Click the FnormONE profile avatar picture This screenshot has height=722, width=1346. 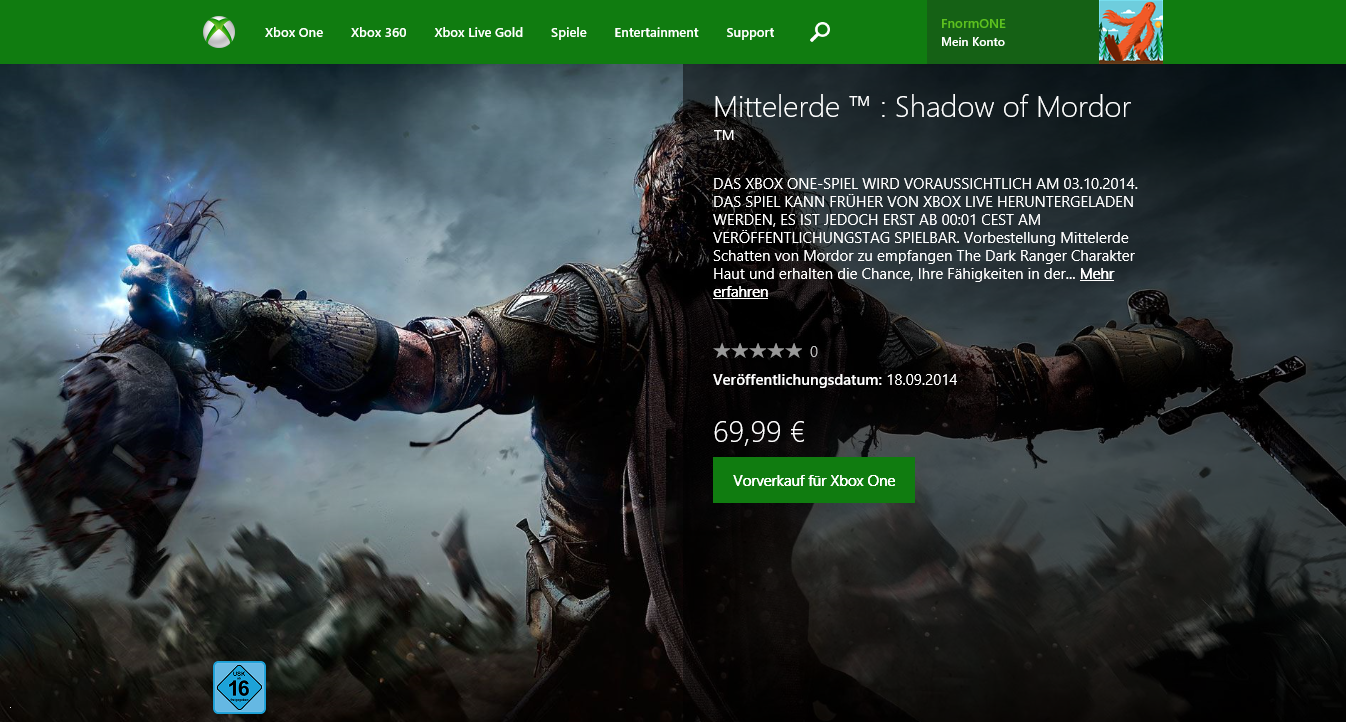1131,31
